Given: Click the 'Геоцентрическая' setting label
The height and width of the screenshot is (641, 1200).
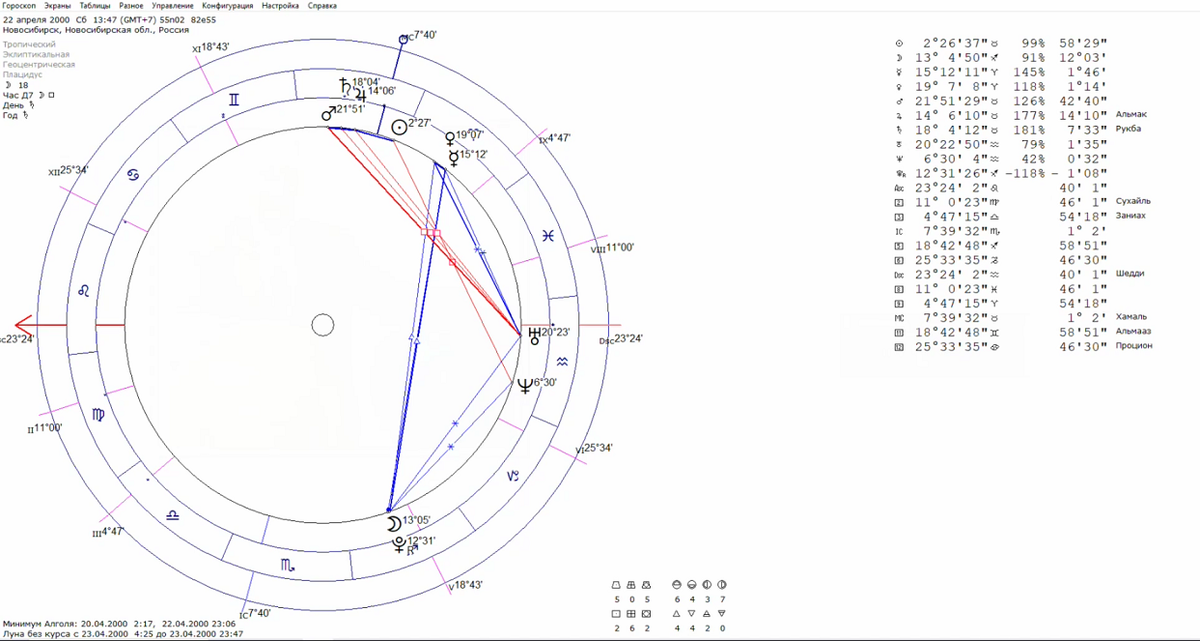Looking at the screenshot, I should (x=39, y=64).
